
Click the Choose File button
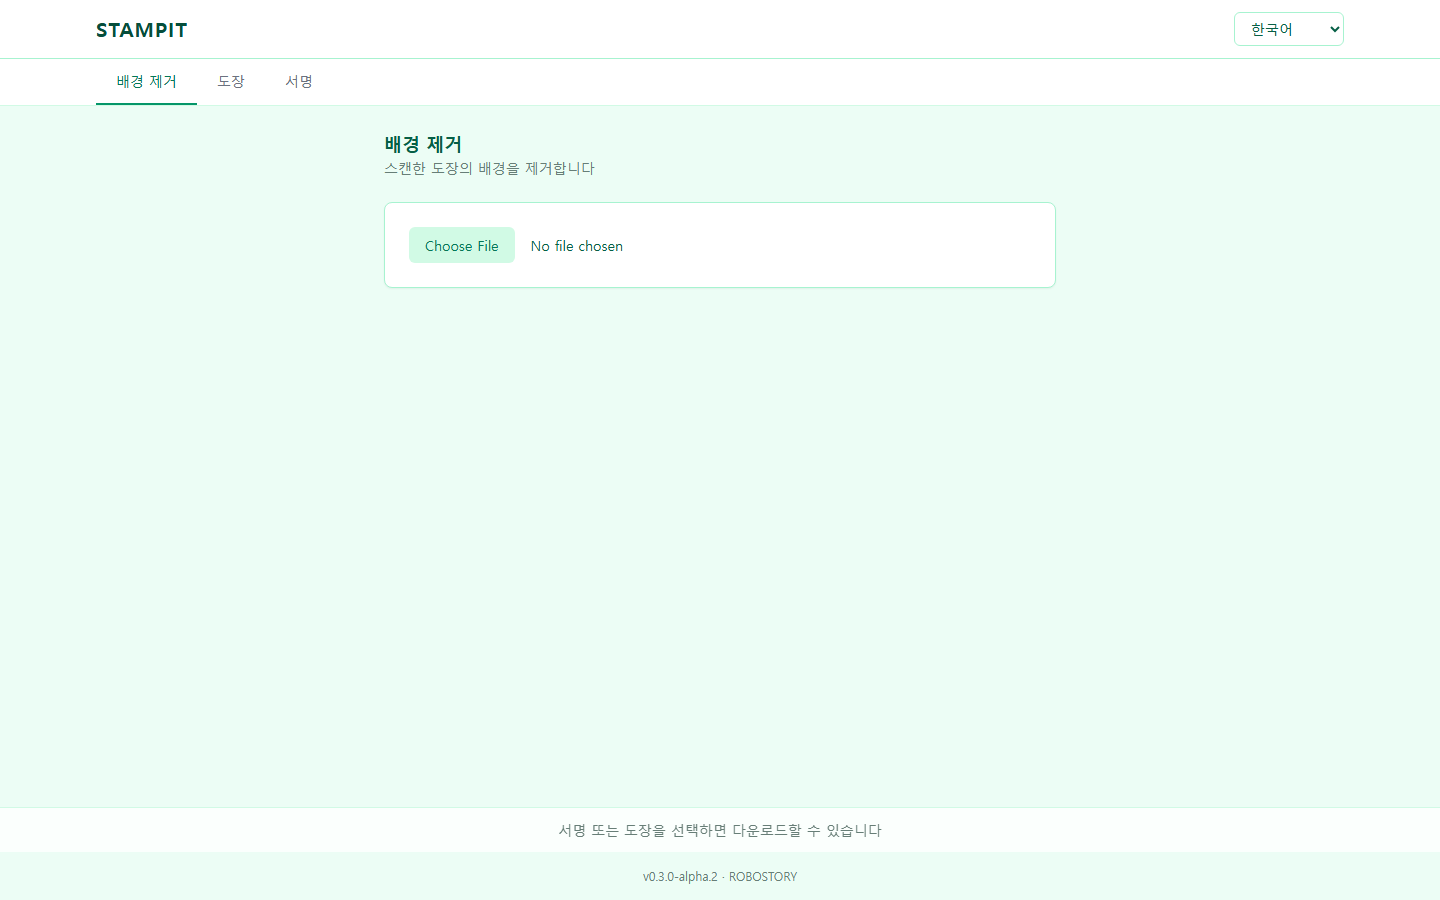point(462,245)
